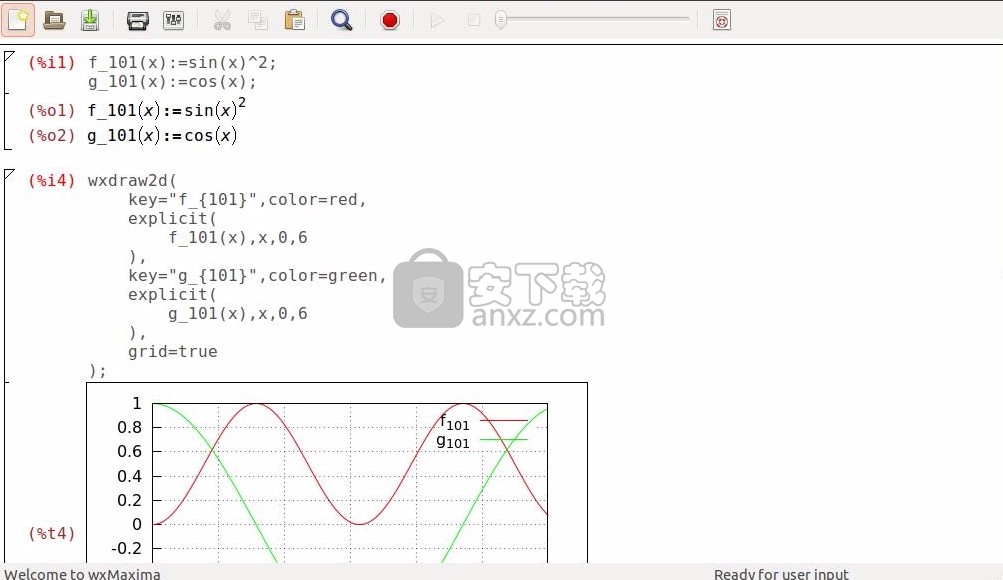Image resolution: width=1003 pixels, height=580 pixels.
Task: Cut selection with scissors icon
Action: 222,20
